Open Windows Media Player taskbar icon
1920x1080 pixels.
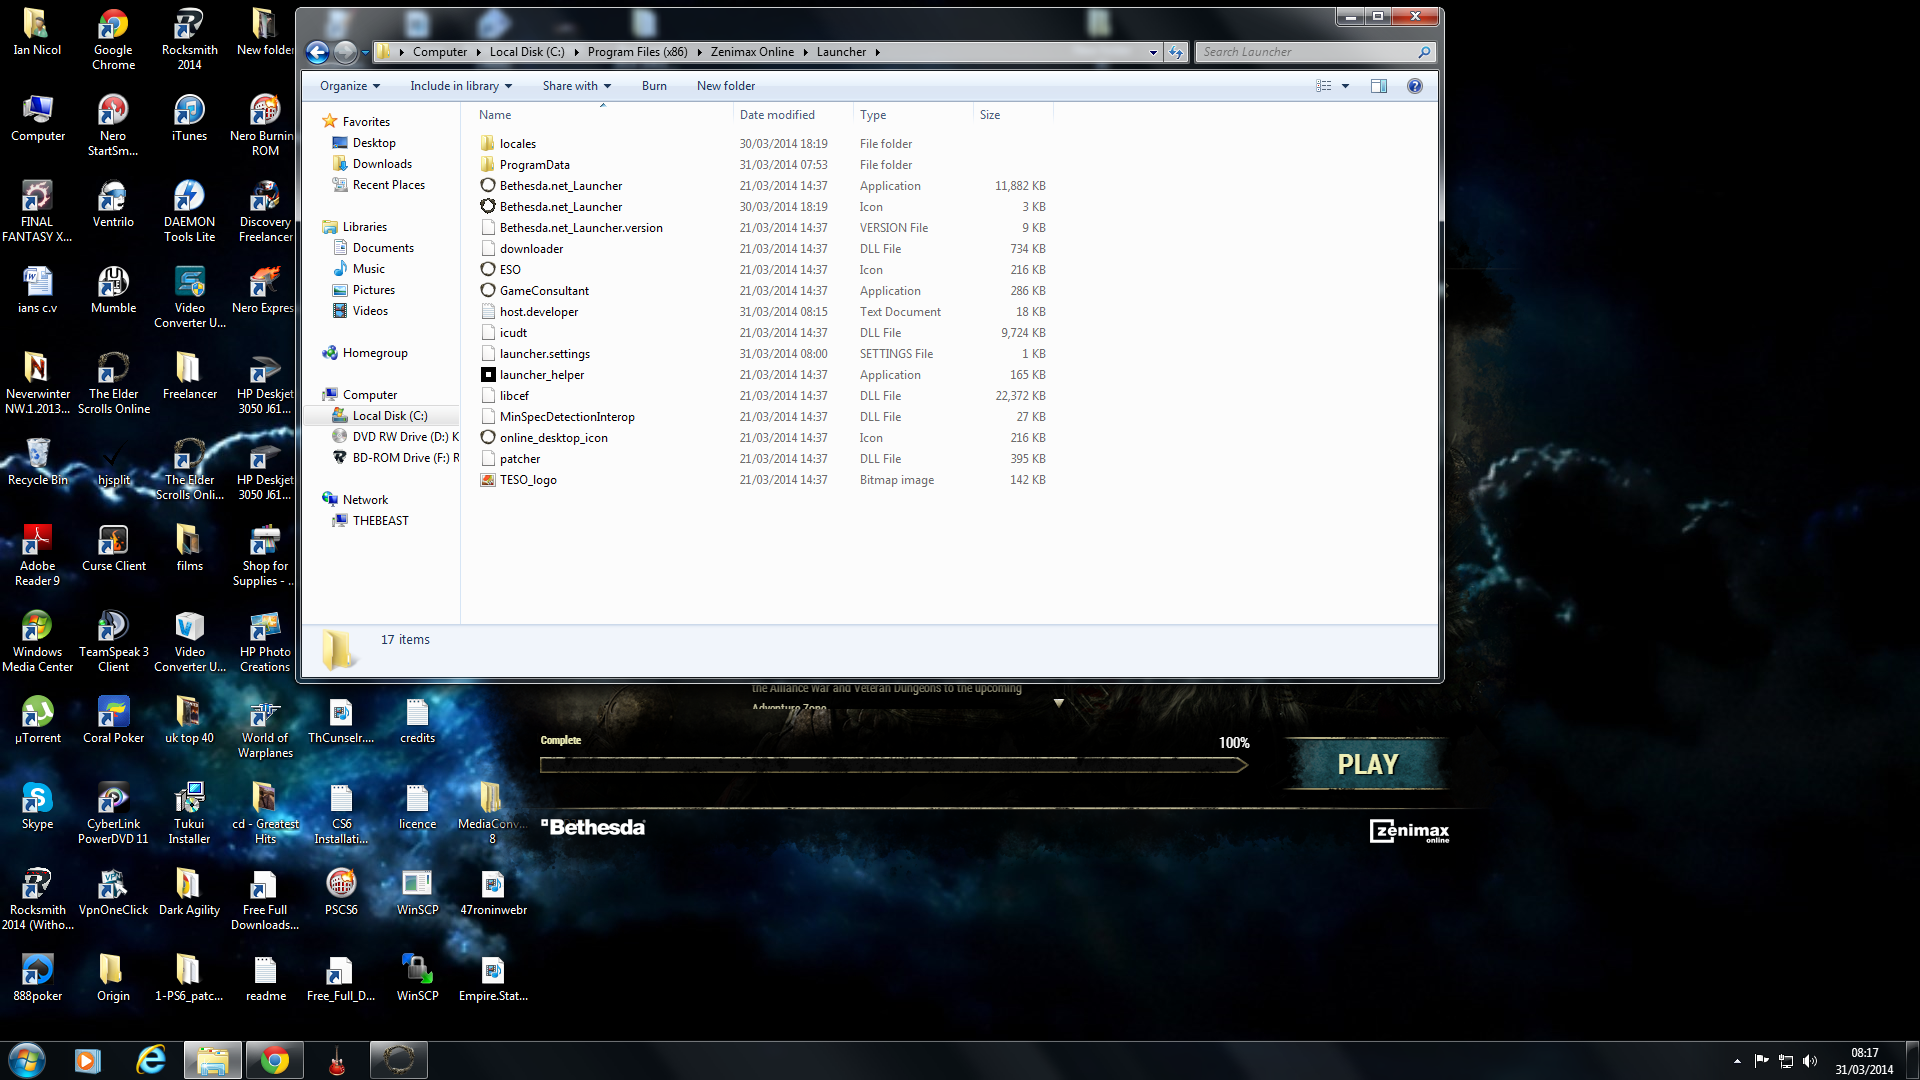pyautogui.click(x=88, y=1060)
